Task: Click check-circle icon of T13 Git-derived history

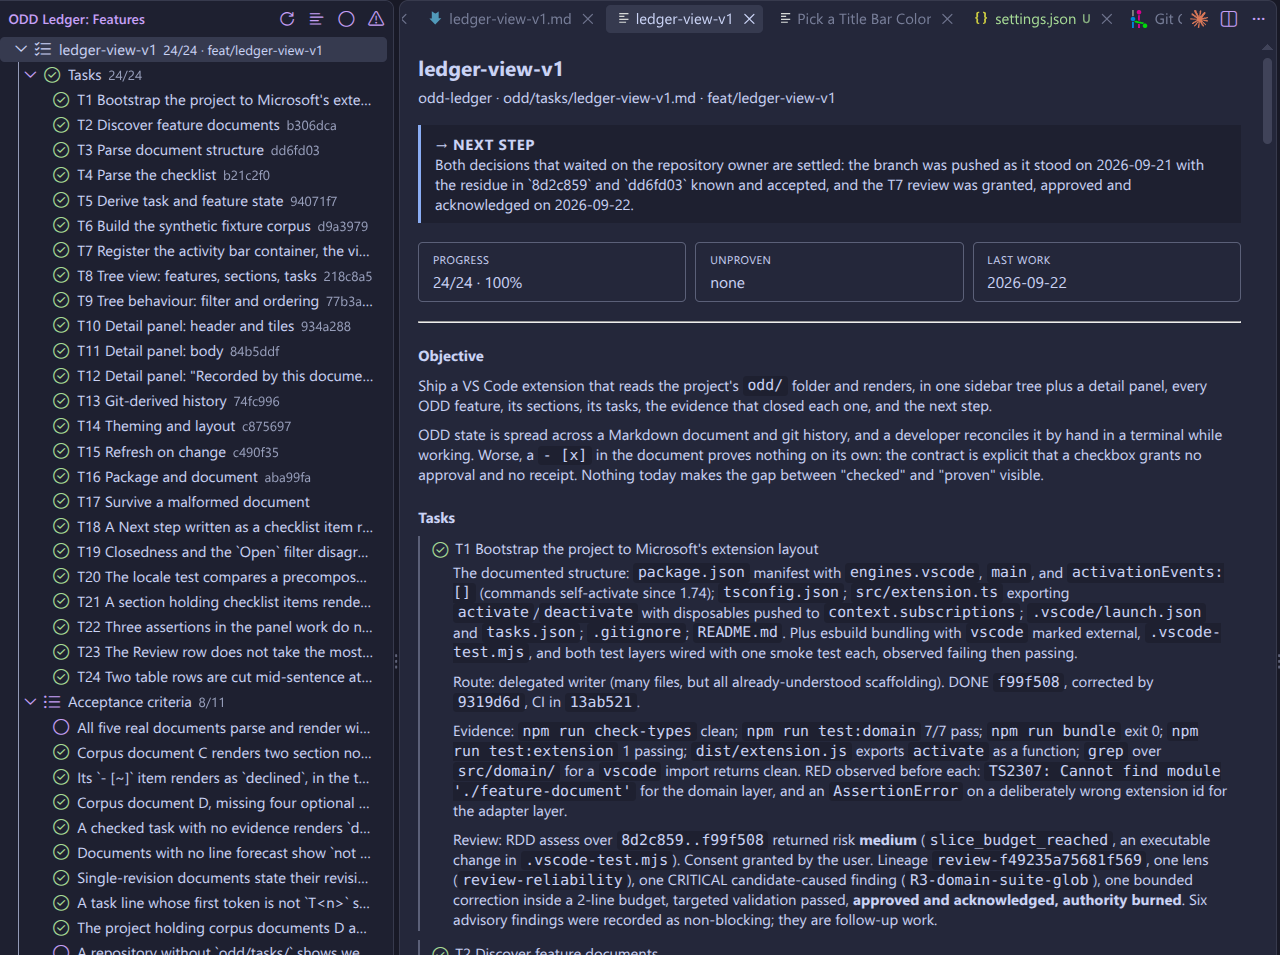Action: (61, 401)
